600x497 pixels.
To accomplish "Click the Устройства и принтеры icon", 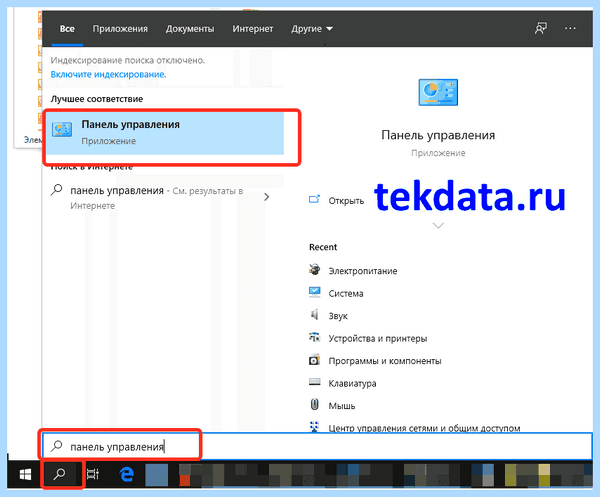I will pyautogui.click(x=315, y=337).
